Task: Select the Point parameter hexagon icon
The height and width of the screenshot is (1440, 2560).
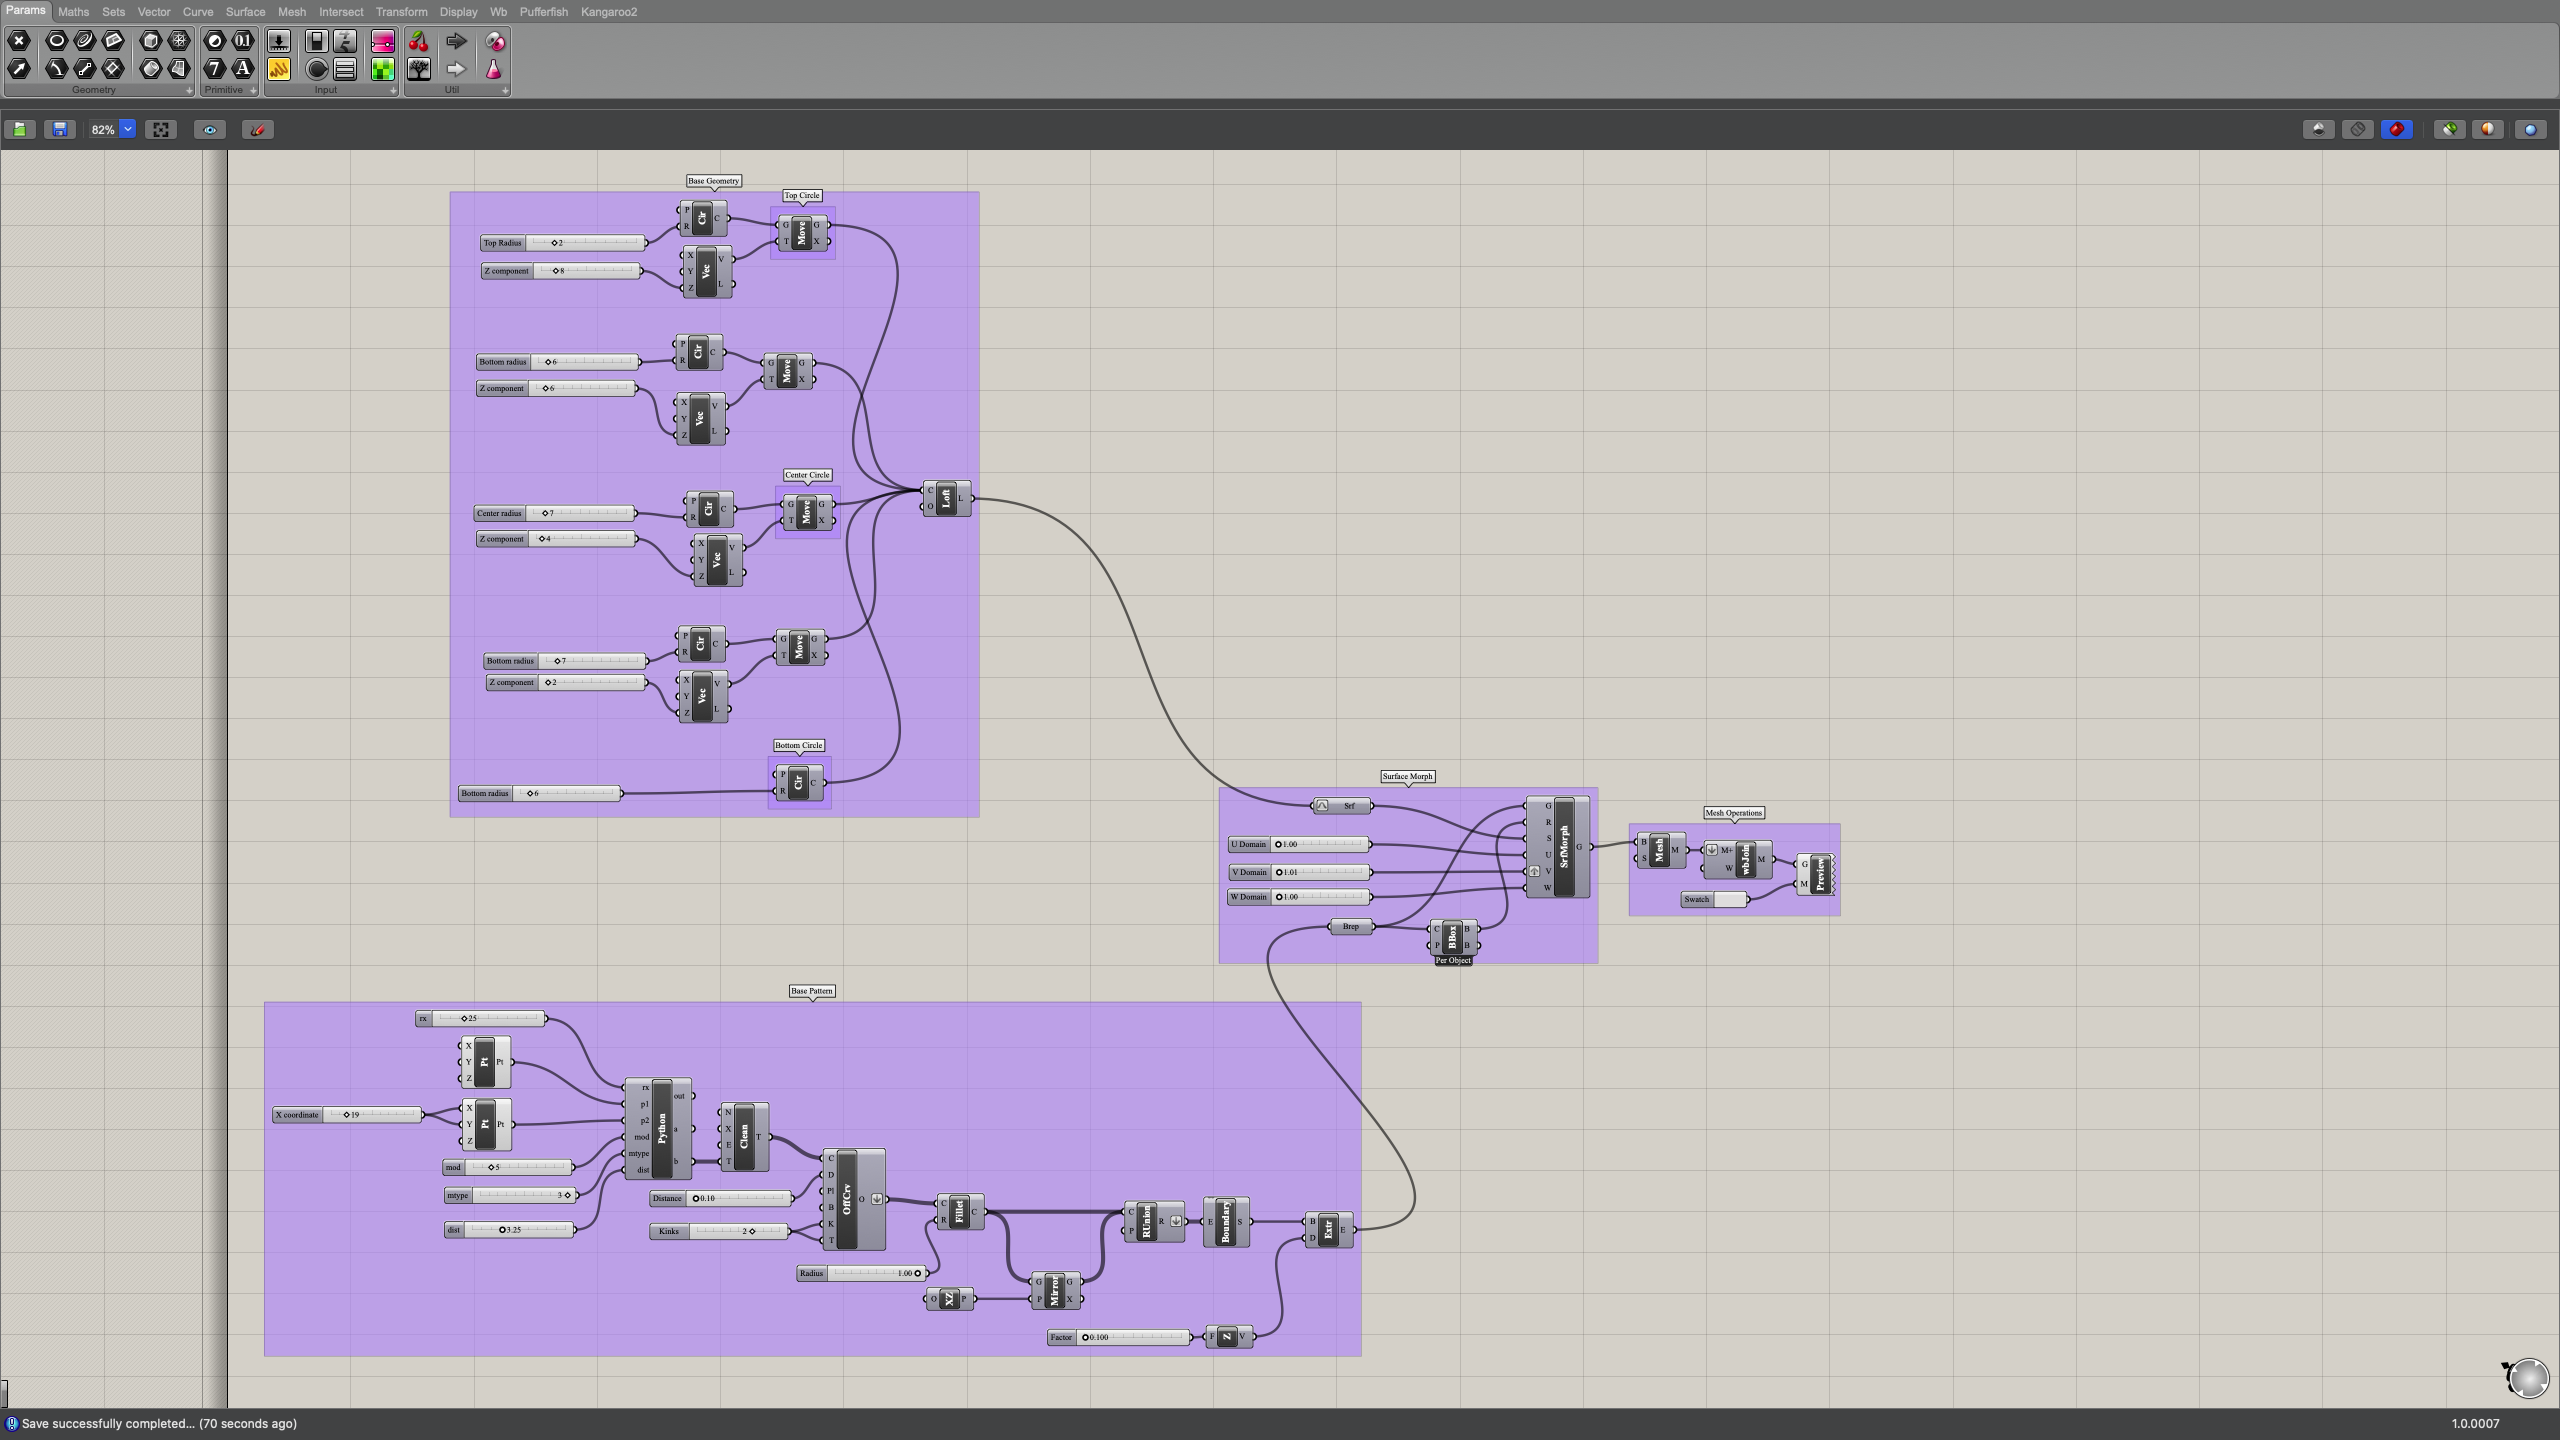Action: (19, 41)
